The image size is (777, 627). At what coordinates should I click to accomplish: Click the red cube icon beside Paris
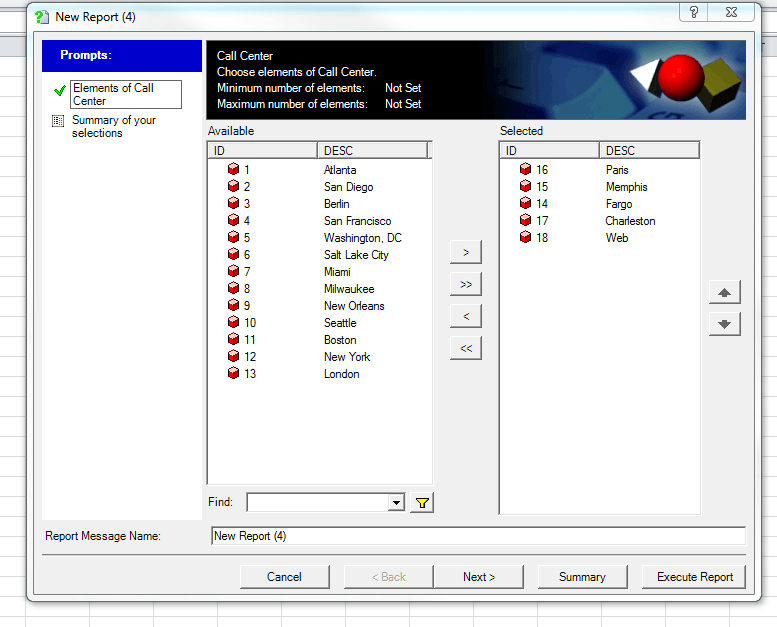pyautogui.click(x=525, y=170)
